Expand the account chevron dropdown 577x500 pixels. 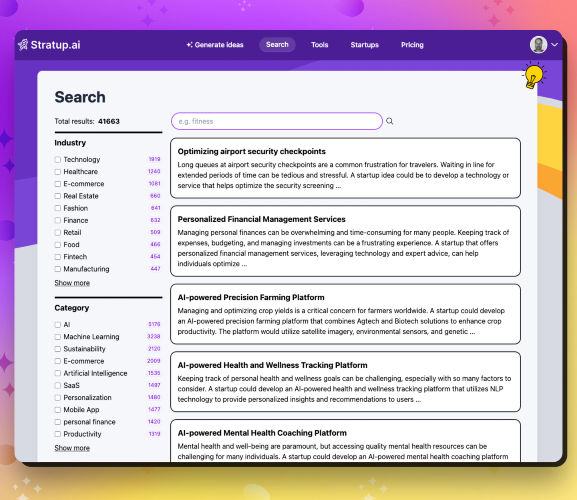pos(555,45)
